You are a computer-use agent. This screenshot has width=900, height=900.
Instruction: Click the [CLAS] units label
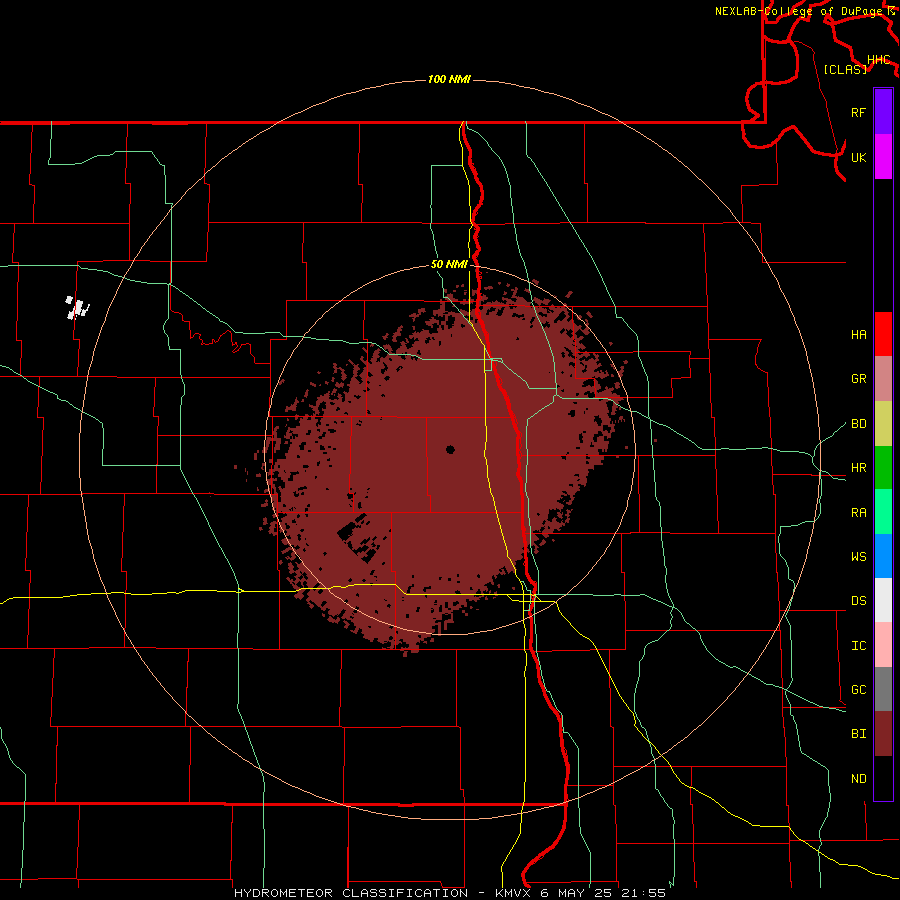point(845,69)
